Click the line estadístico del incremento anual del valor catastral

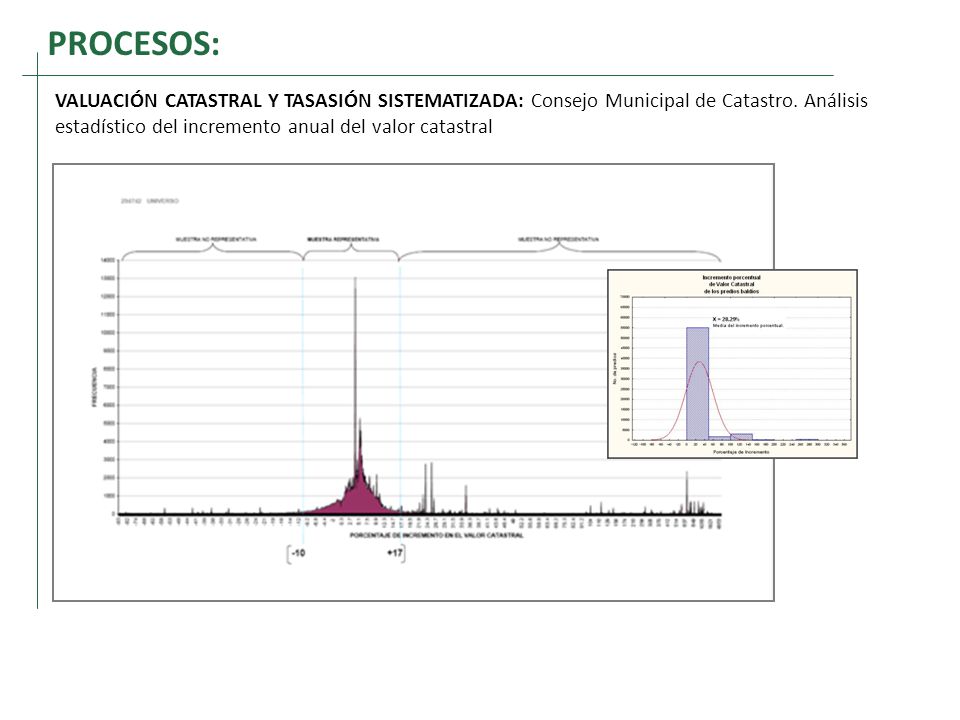(x=274, y=127)
